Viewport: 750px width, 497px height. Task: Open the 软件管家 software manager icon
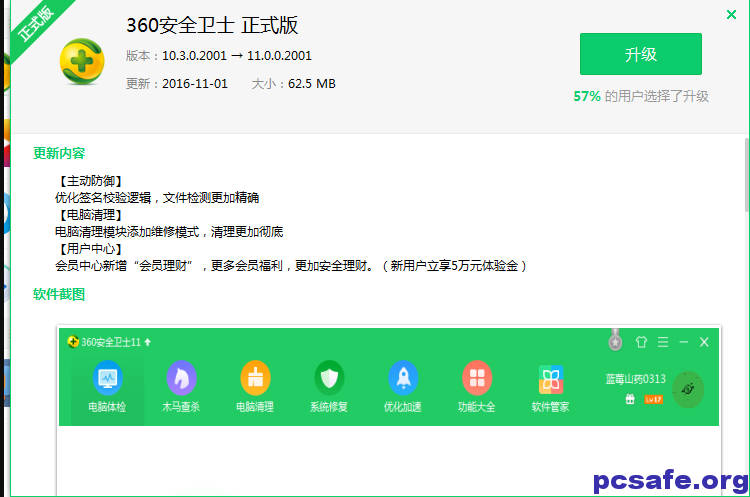(x=551, y=379)
